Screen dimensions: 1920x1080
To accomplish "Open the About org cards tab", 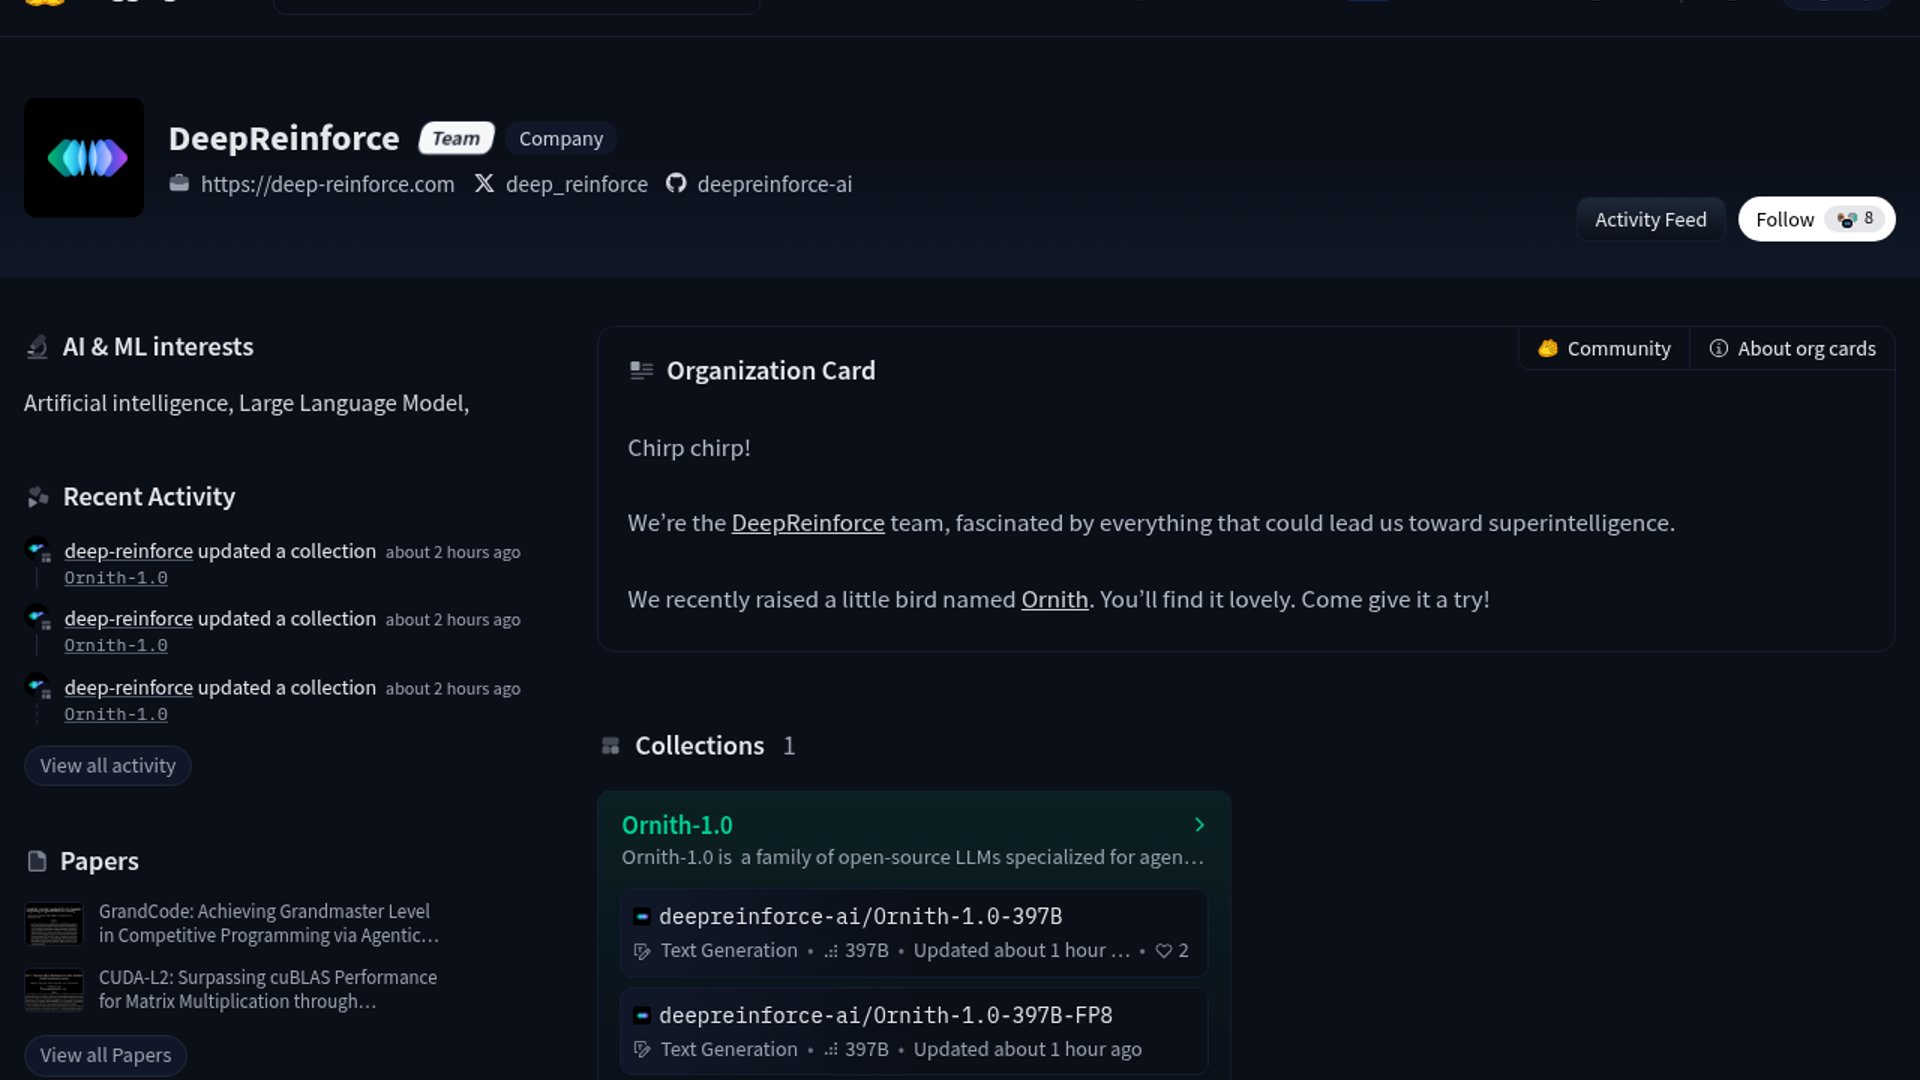I will pos(1792,348).
